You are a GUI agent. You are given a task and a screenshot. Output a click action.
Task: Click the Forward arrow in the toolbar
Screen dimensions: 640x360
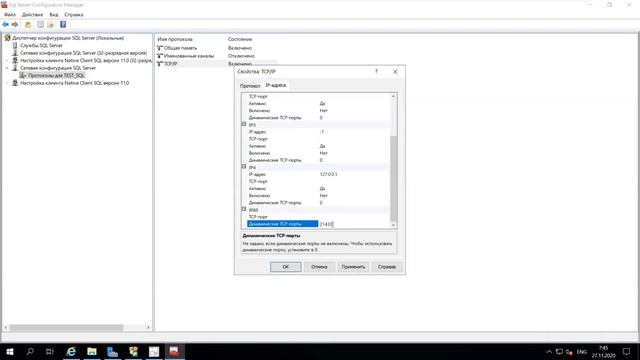pos(15,24)
